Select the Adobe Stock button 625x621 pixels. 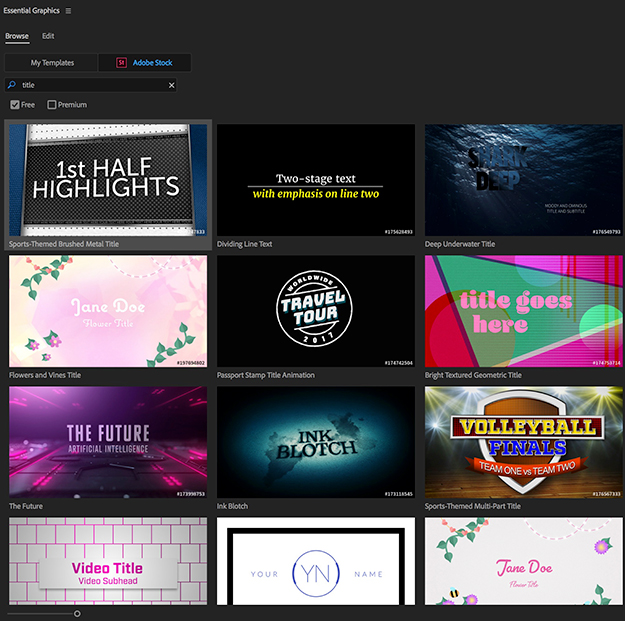click(145, 63)
